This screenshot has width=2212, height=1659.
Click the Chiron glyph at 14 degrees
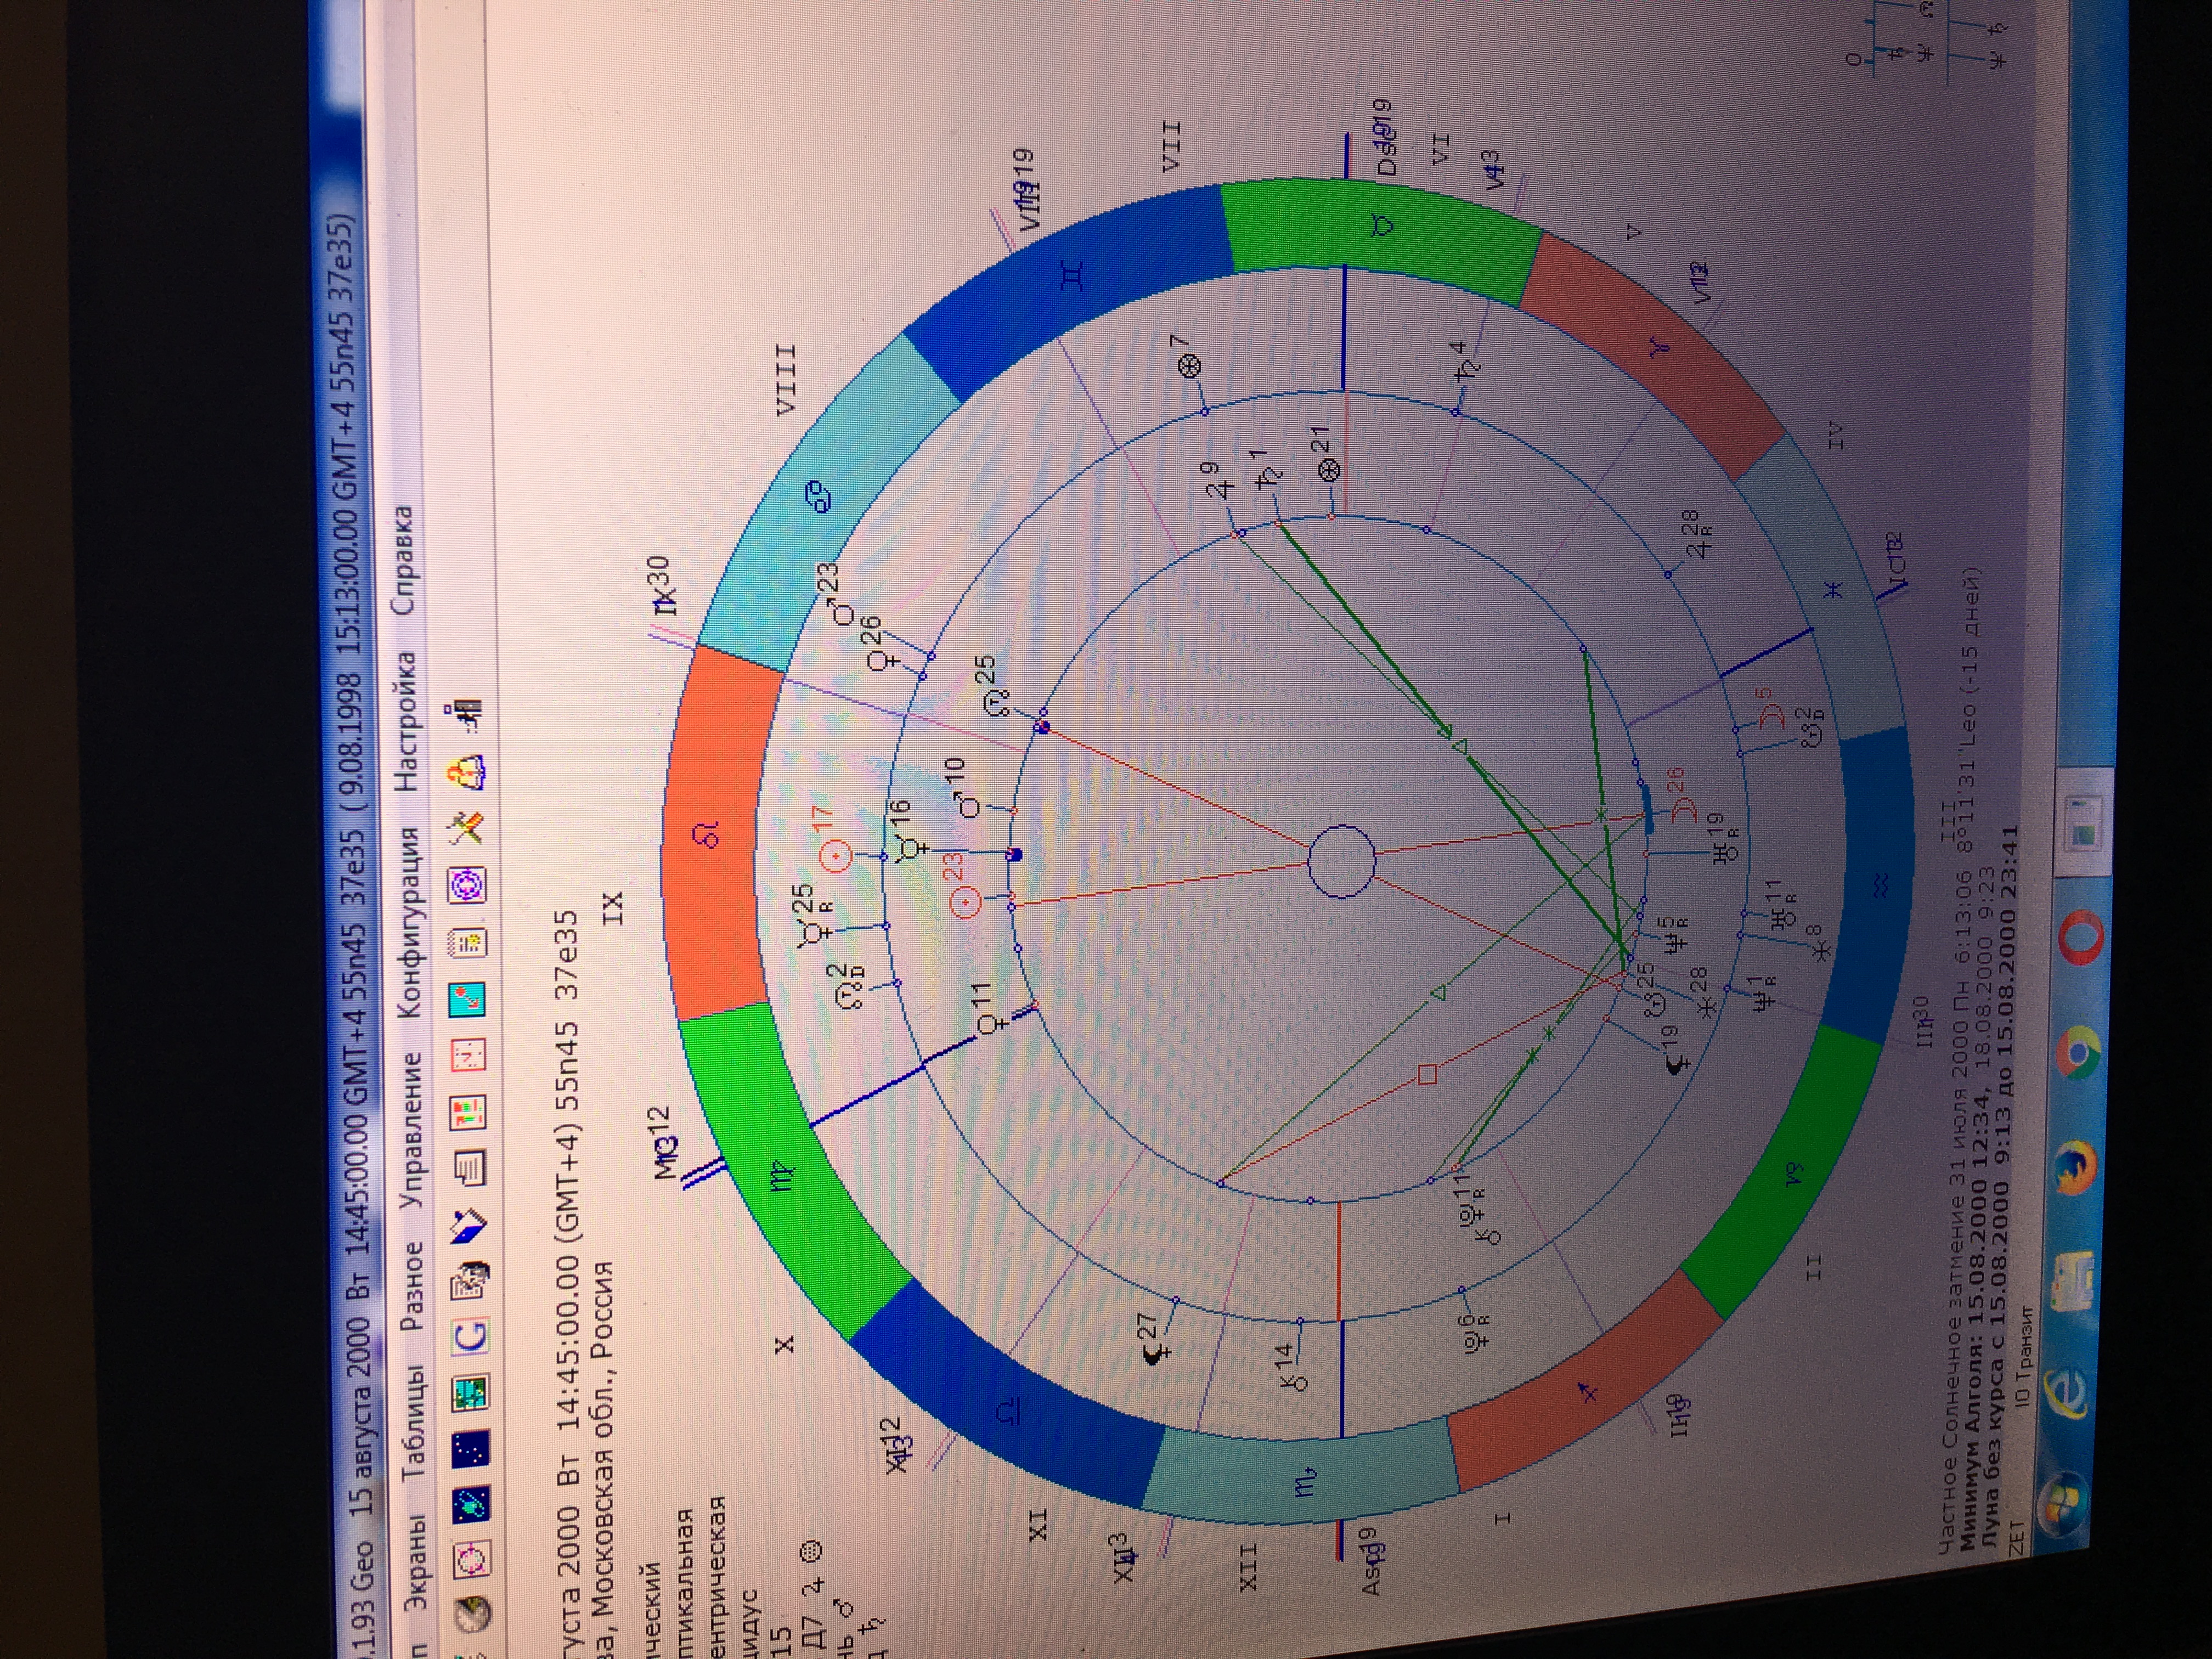(1295, 1383)
